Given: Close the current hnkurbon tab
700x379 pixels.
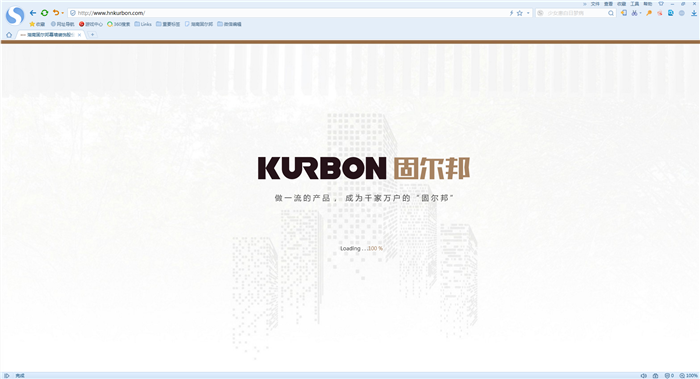Looking at the screenshot, I should coord(79,35).
